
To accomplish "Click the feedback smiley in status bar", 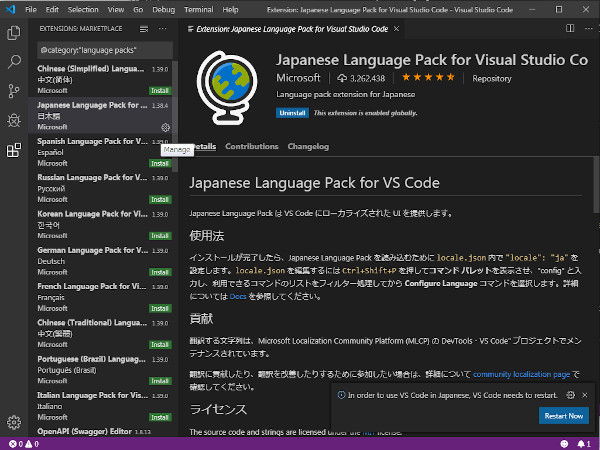I will tap(564, 444).
